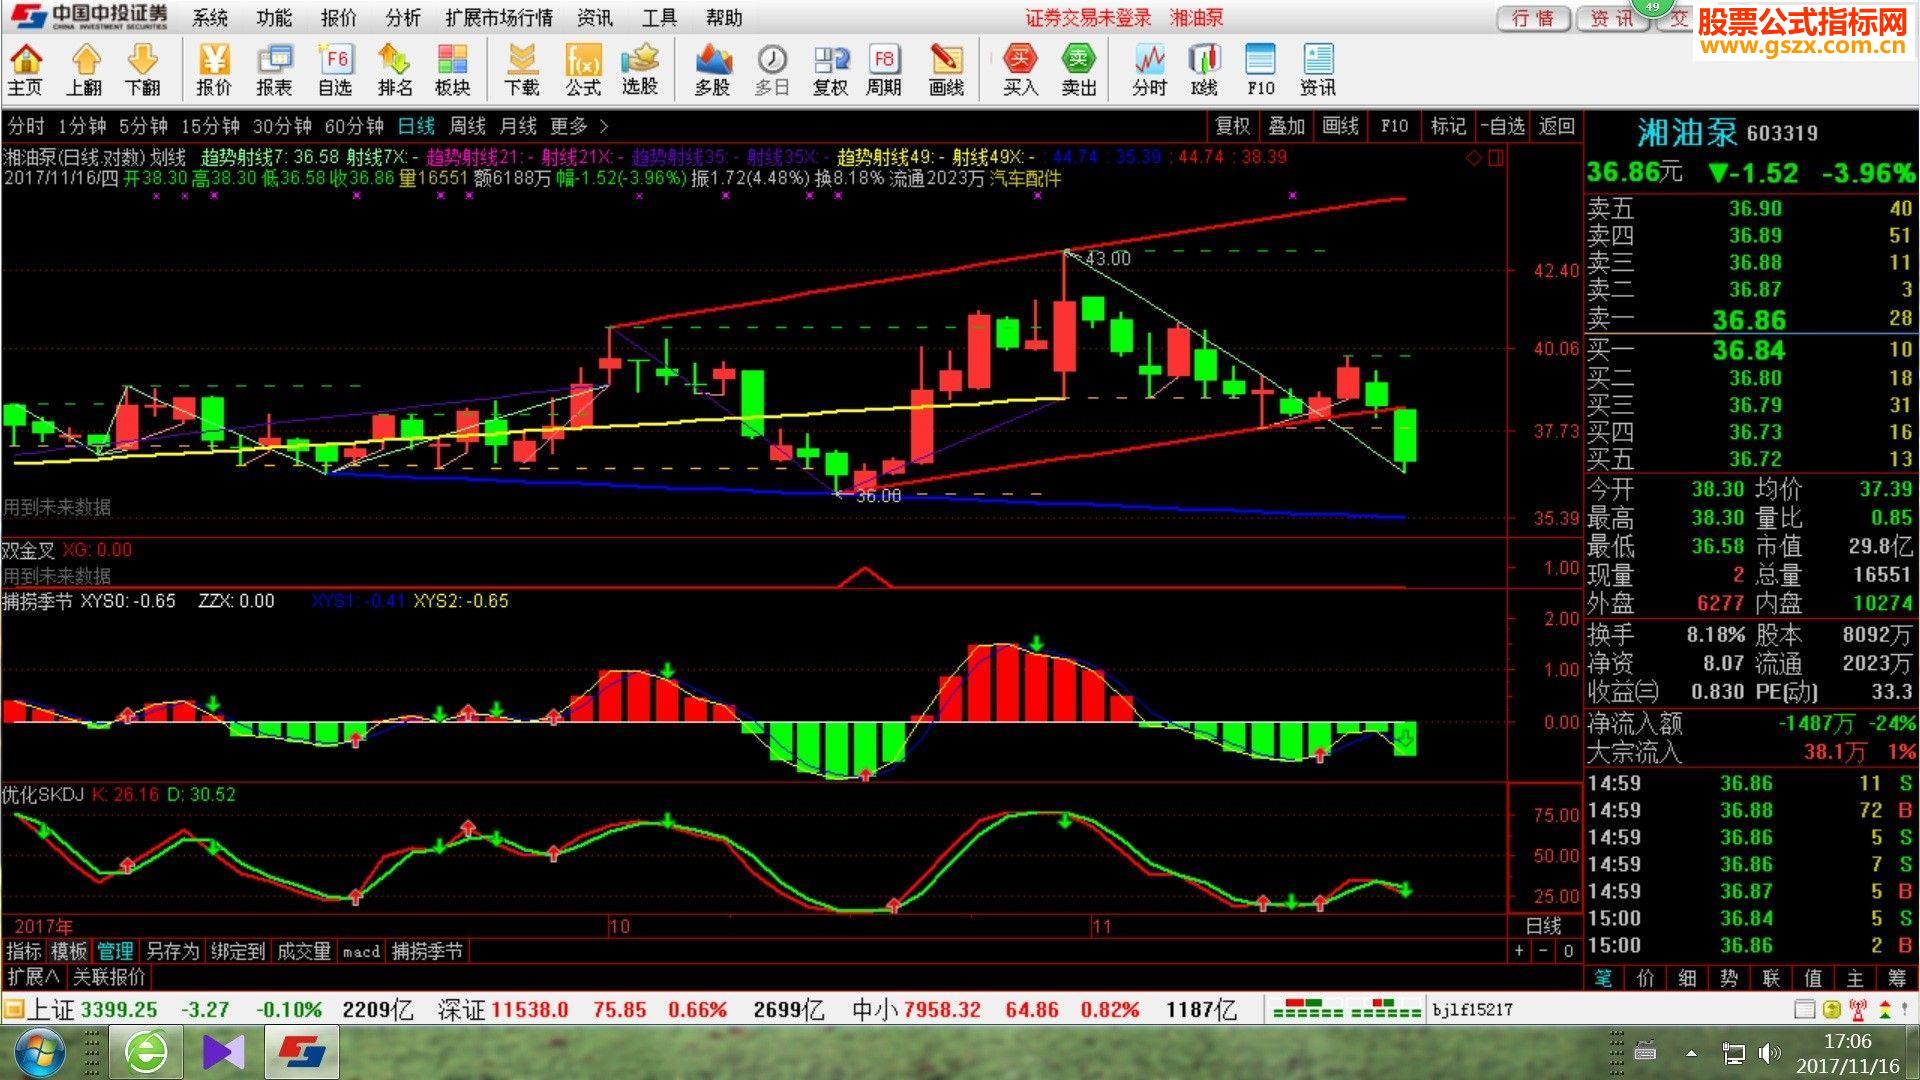
Task: Open the 指标 indicator selector
Action: (x=24, y=951)
